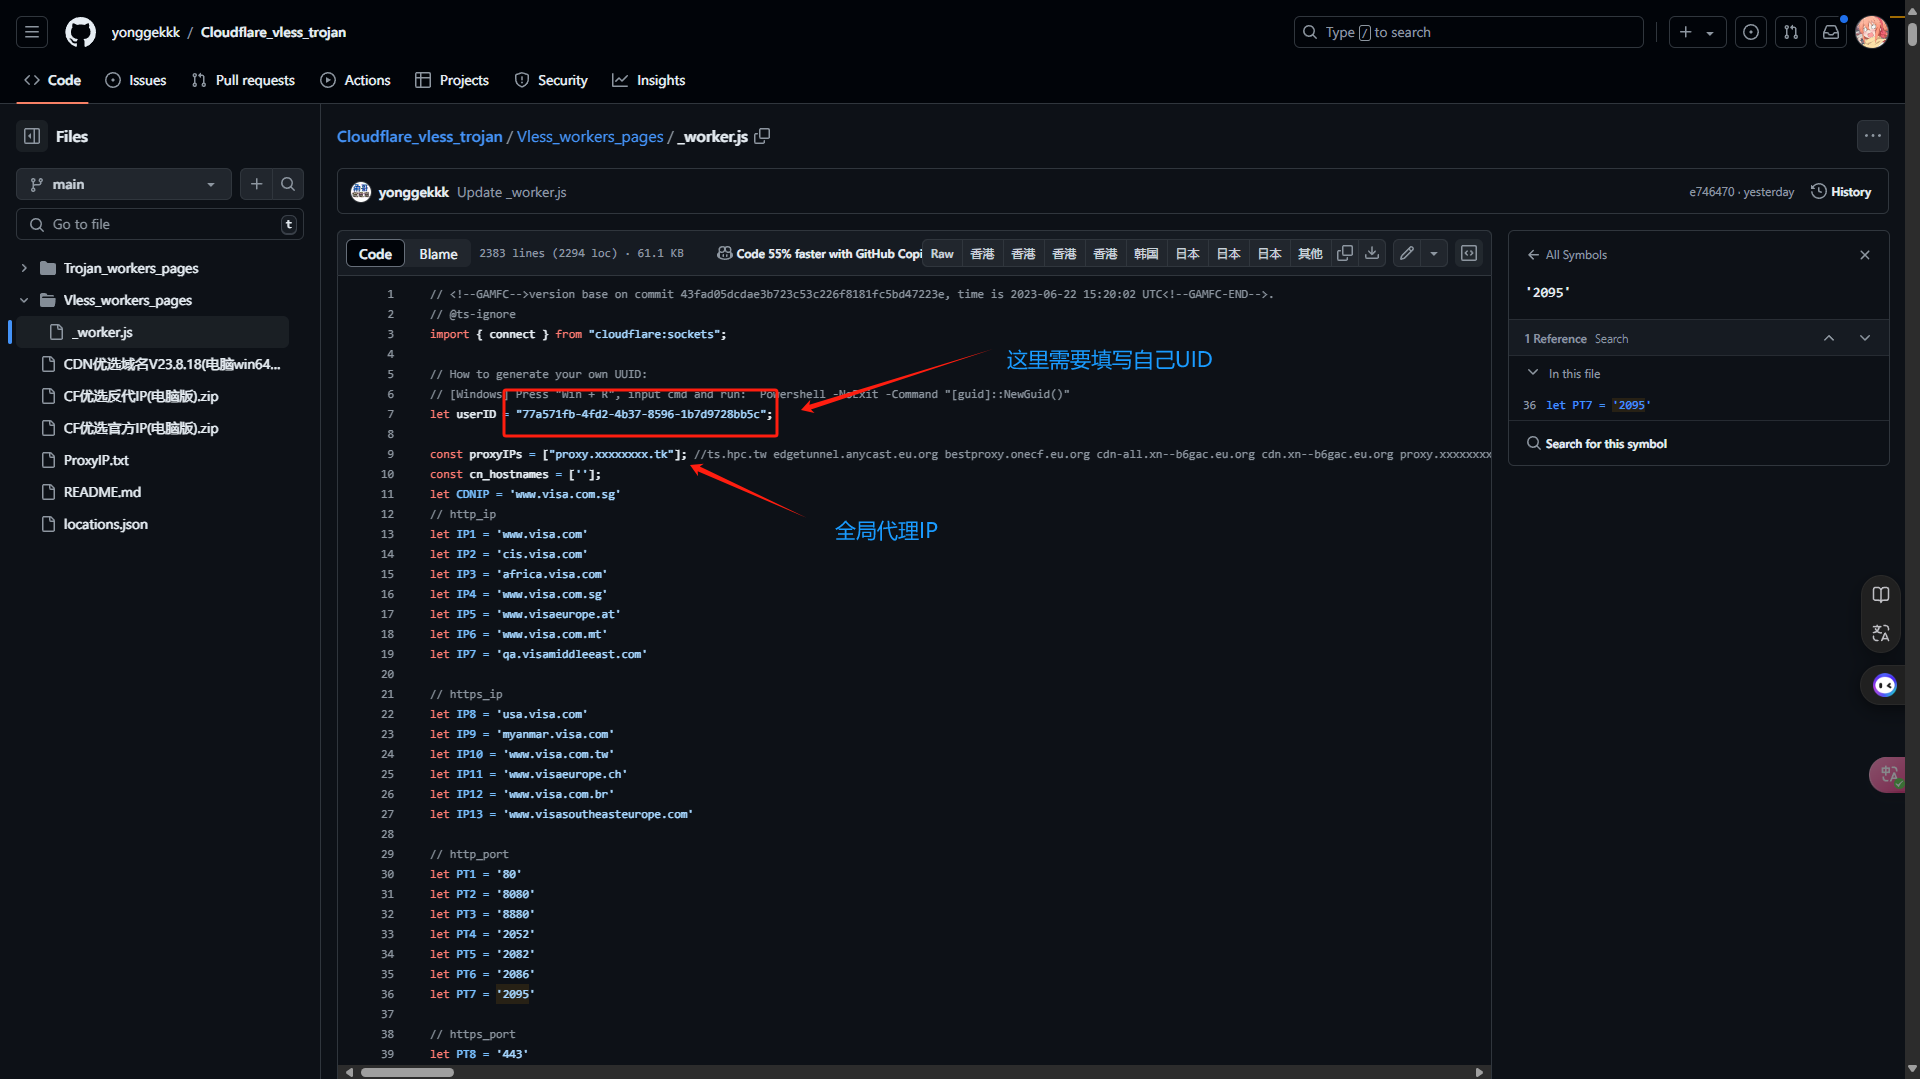Close the symbols panel
Viewport: 1920px width, 1079px height.
tap(1865, 255)
